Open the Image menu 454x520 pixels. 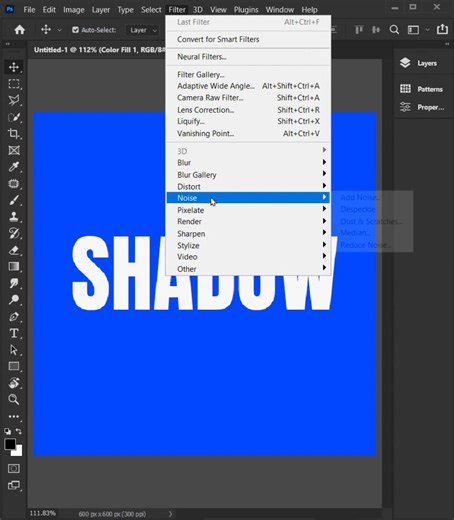(x=74, y=10)
